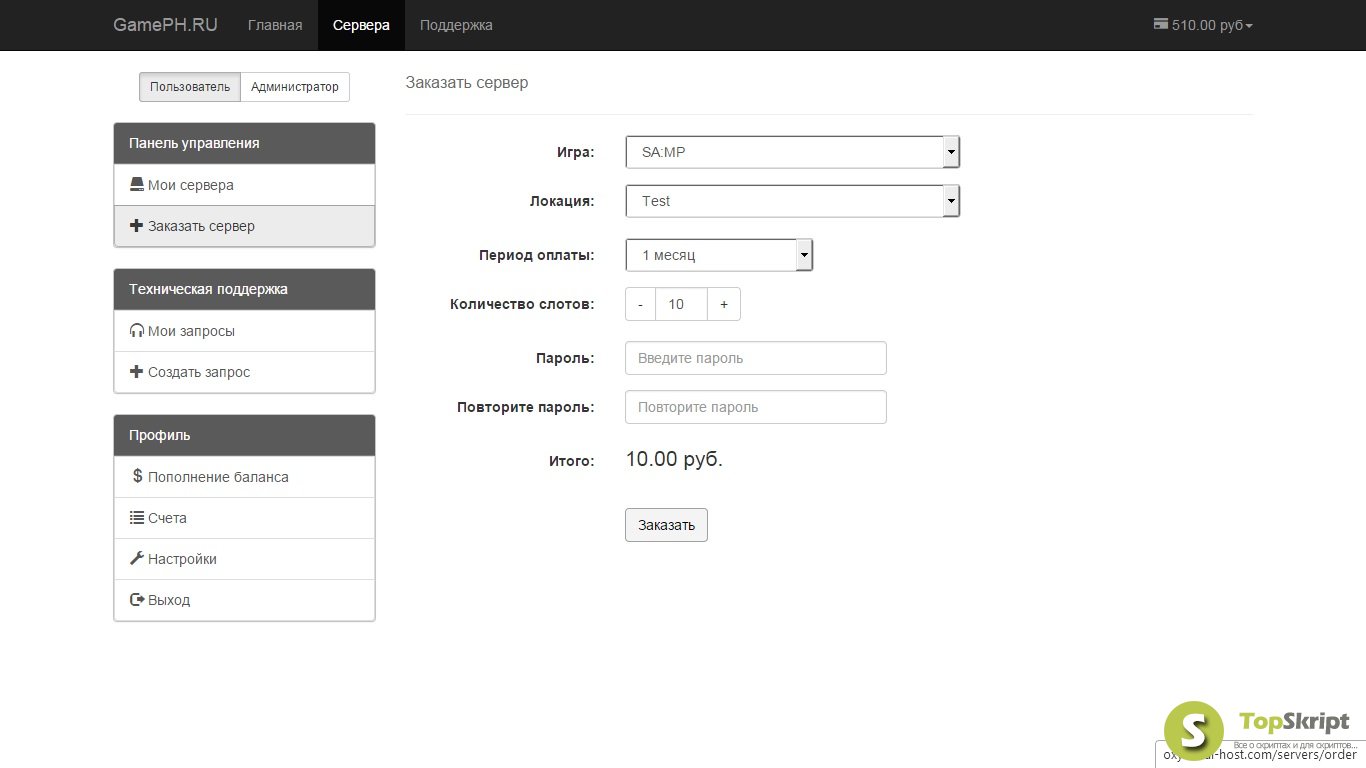Viewport: 1366px width, 768px height.
Task: Click the list icon beside Счета
Action: (x=137, y=518)
